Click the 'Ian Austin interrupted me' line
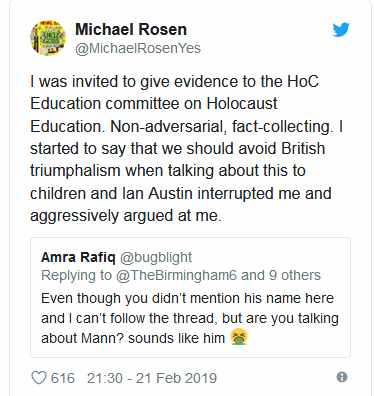374x396 pixels. [181, 193]
